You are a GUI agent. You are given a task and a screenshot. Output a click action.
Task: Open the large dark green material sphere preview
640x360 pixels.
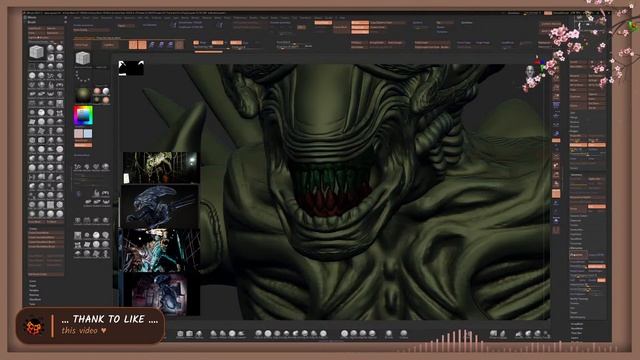[83, 95]
